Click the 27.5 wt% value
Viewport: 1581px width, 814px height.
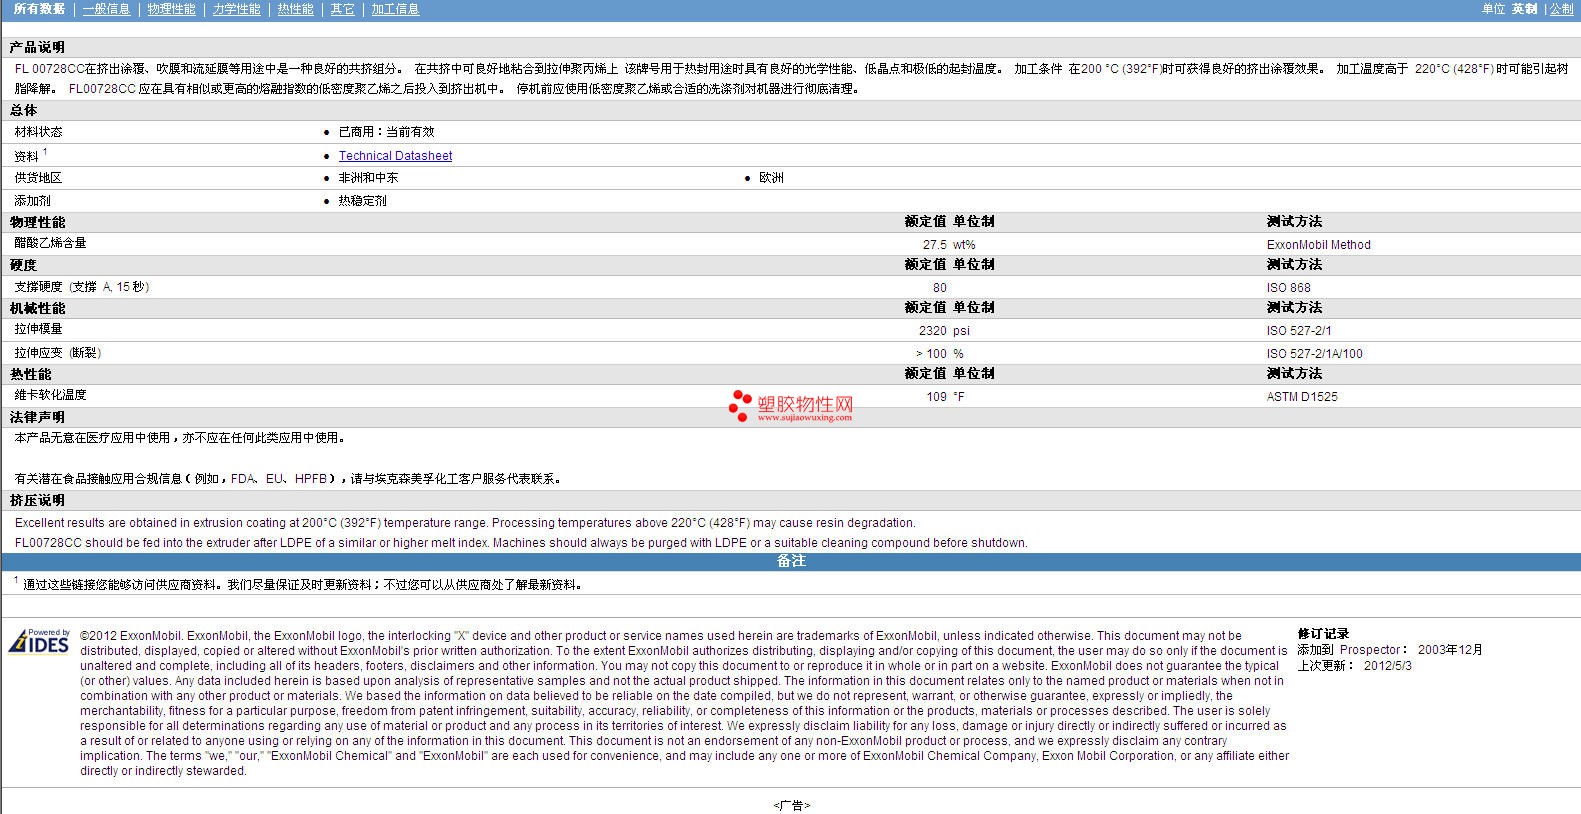click(949, 245)
